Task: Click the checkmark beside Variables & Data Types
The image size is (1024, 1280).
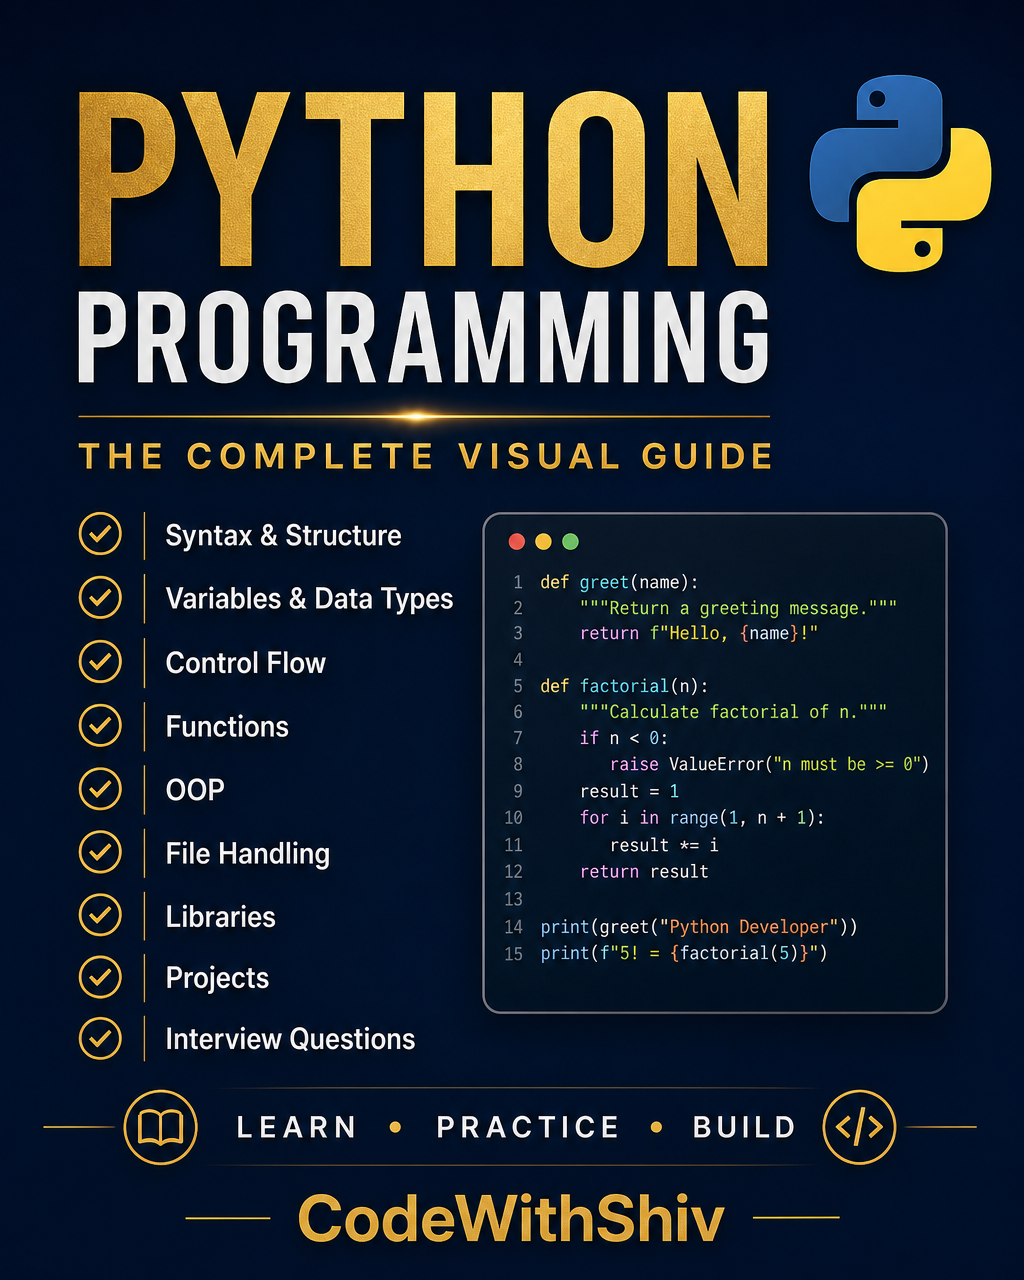Action: coord(100,598)
